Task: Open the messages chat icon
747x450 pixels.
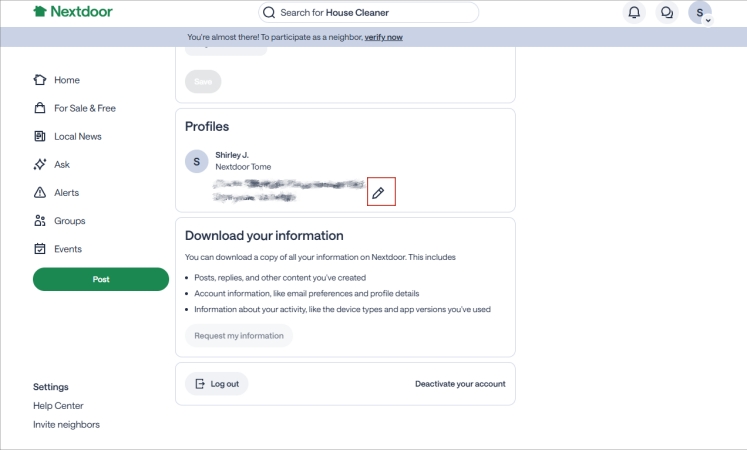Action: point(666,13)
